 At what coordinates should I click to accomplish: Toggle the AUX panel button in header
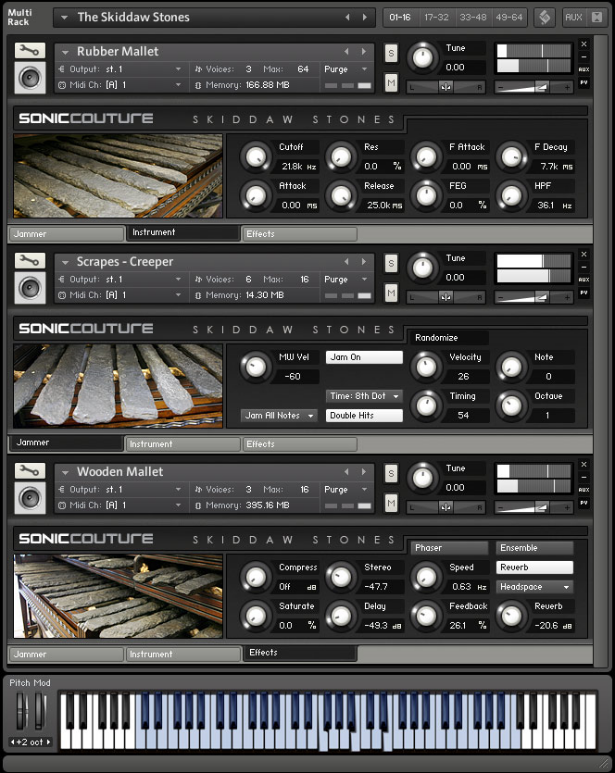coord(574,17)
